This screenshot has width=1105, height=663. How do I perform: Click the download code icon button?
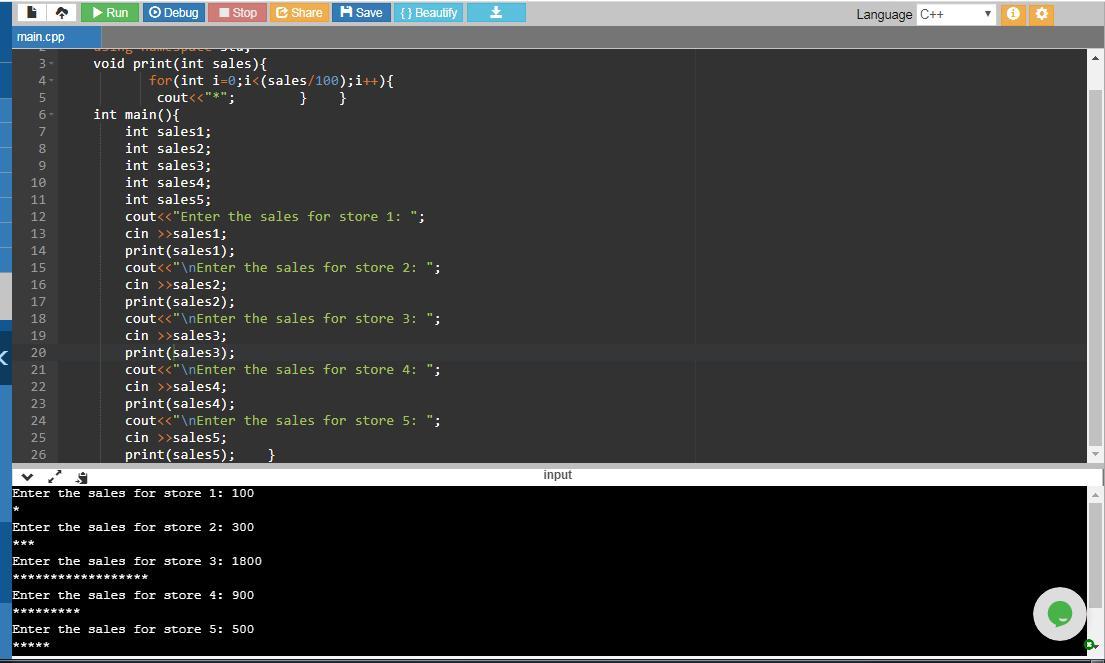click(x=495, y=13)
